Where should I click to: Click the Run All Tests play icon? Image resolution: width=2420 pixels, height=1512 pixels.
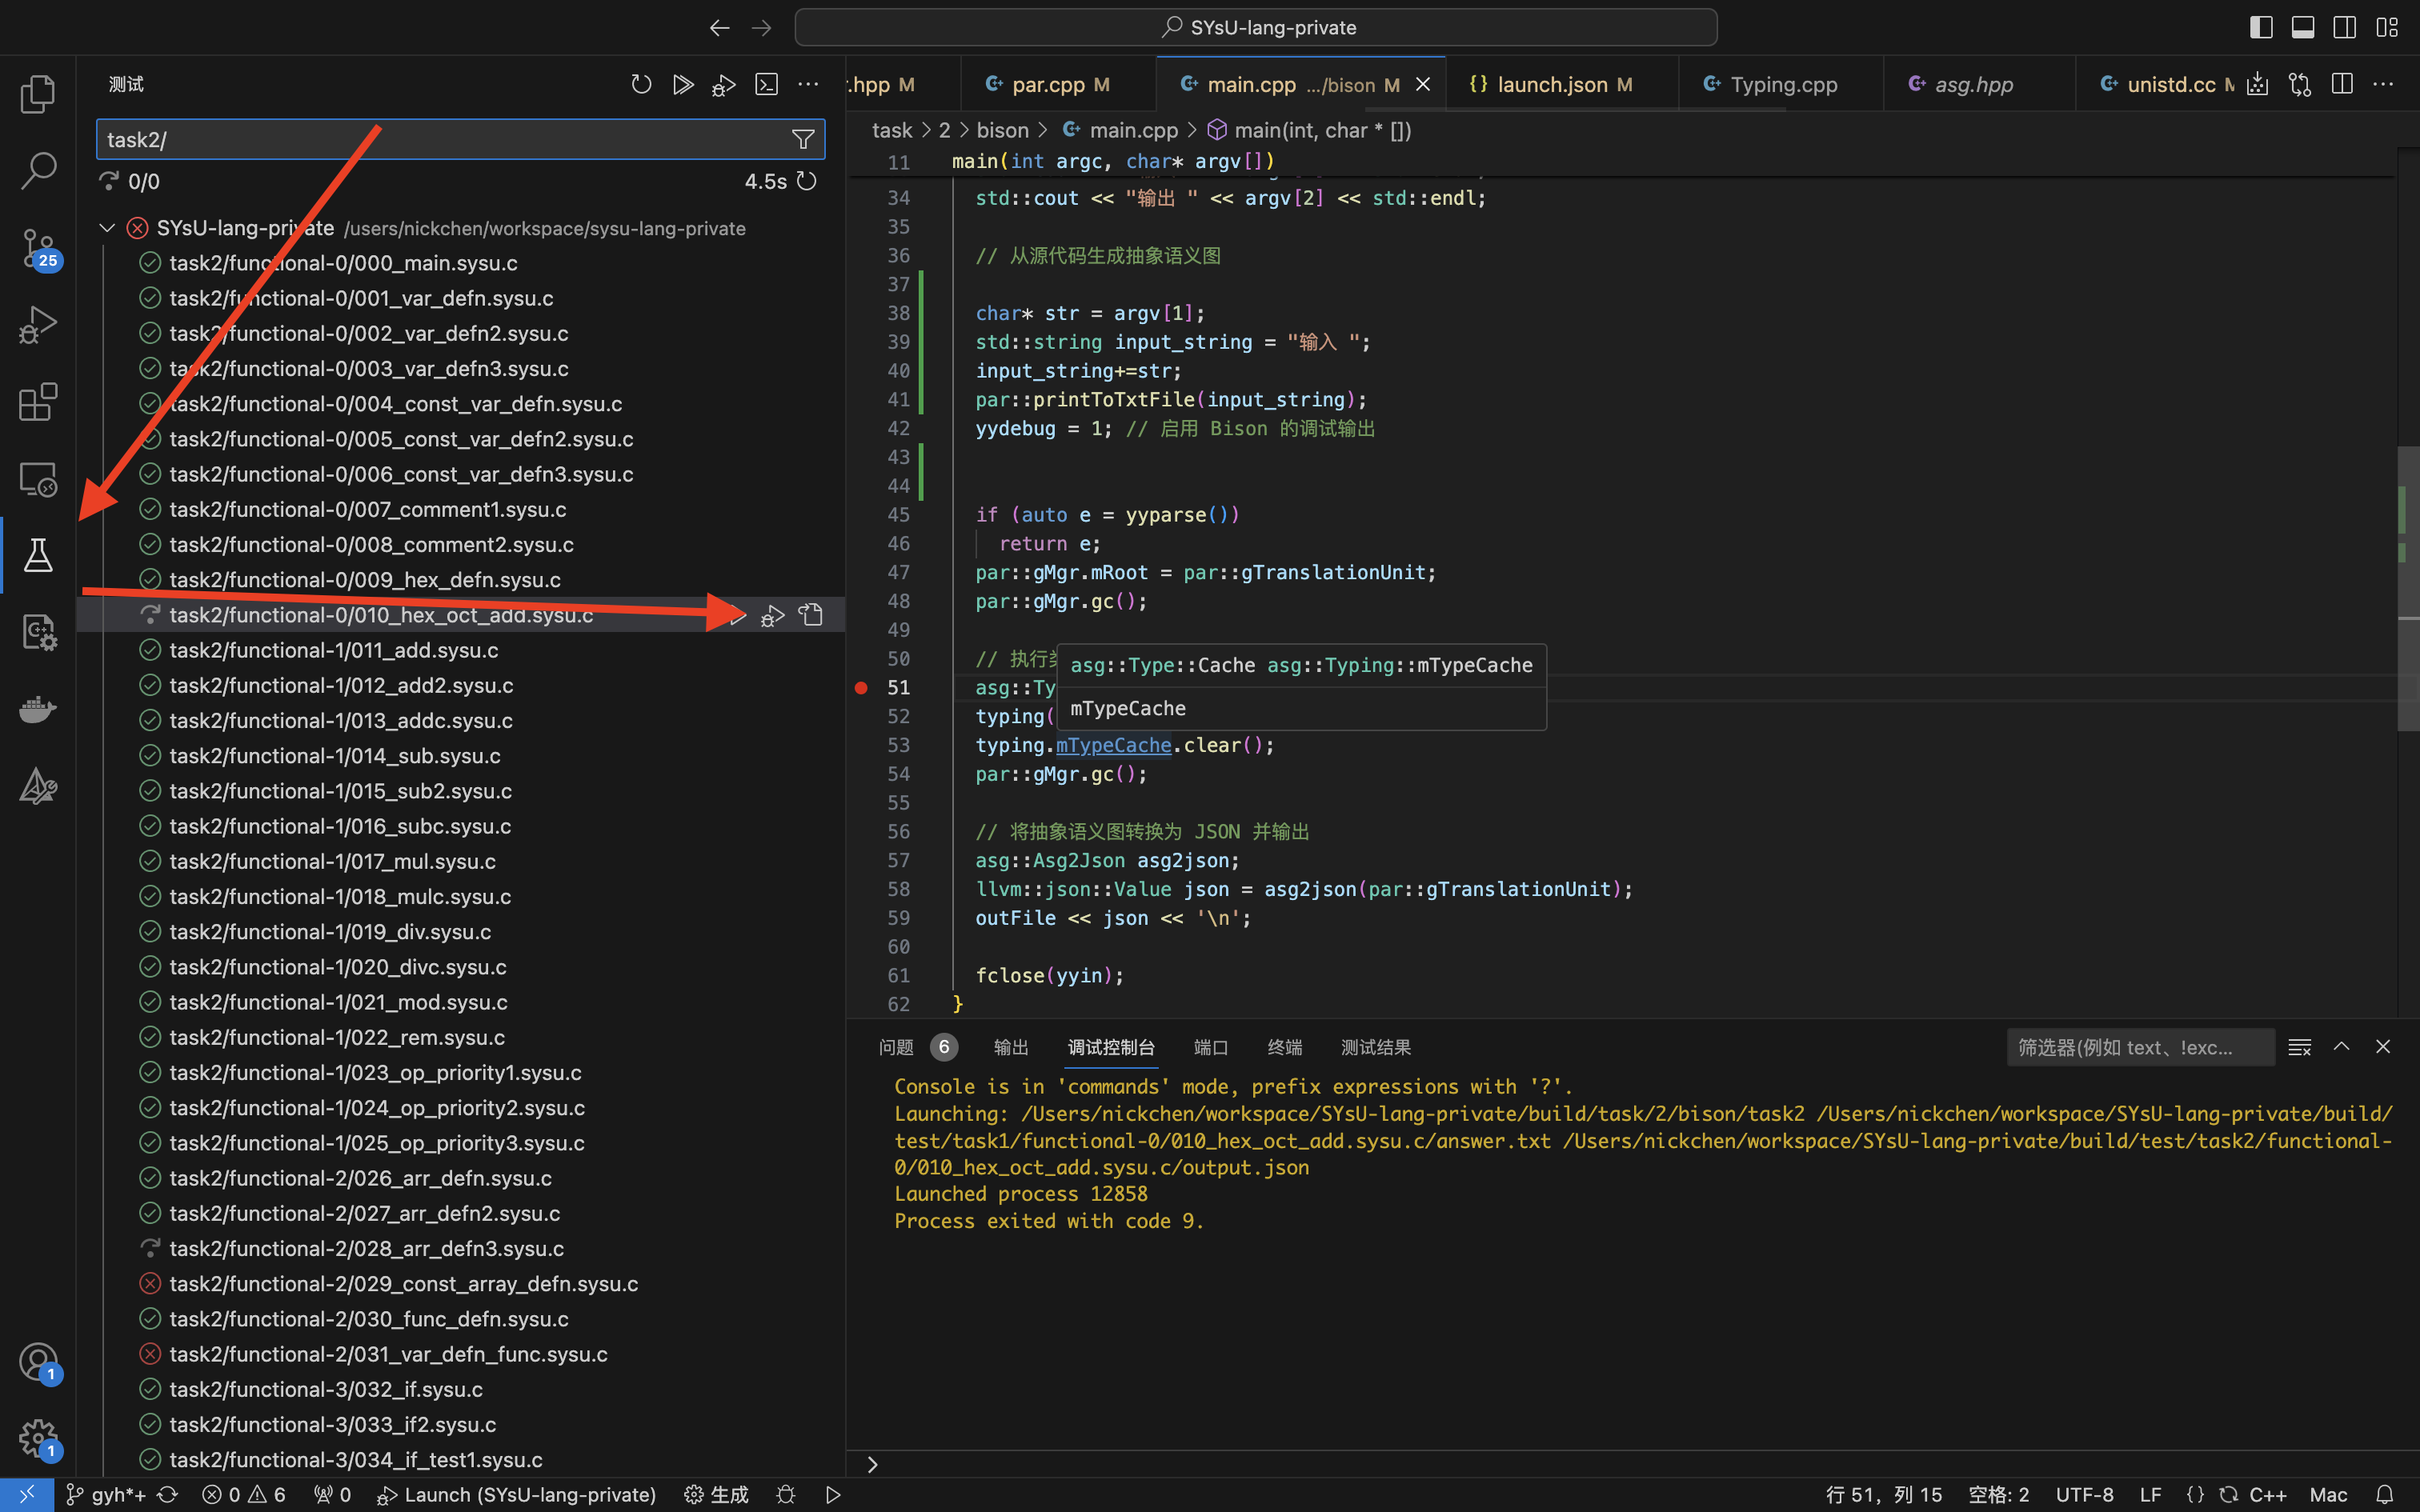click(x=683, y=84)
